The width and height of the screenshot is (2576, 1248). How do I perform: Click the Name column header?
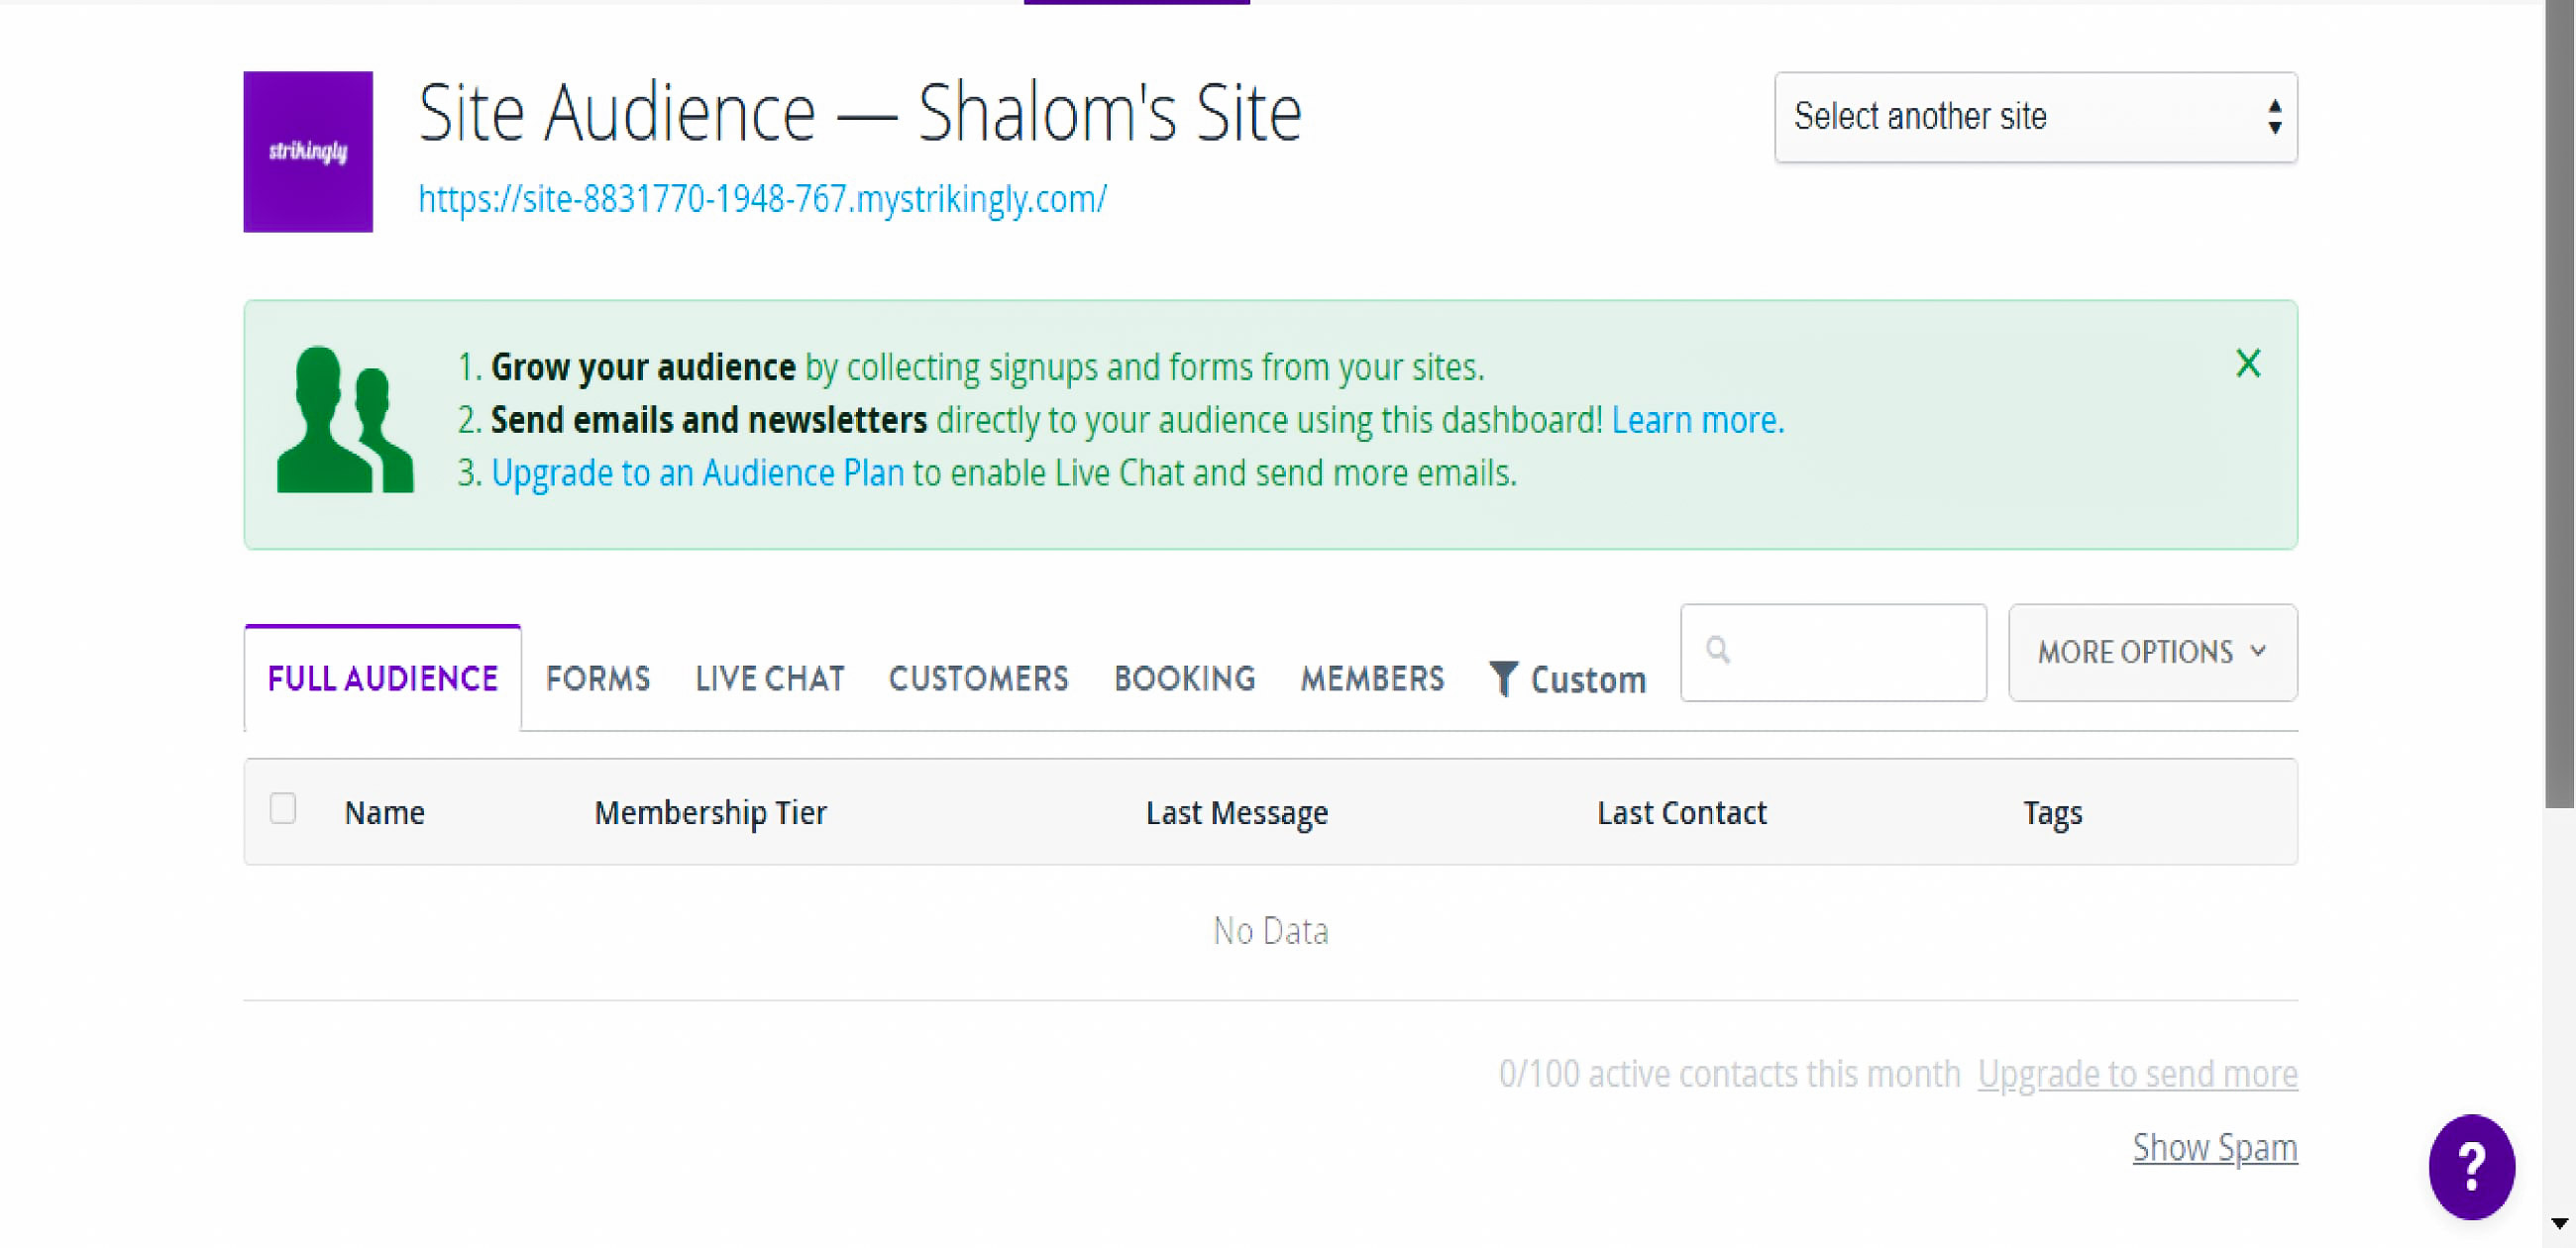point(384,812)
